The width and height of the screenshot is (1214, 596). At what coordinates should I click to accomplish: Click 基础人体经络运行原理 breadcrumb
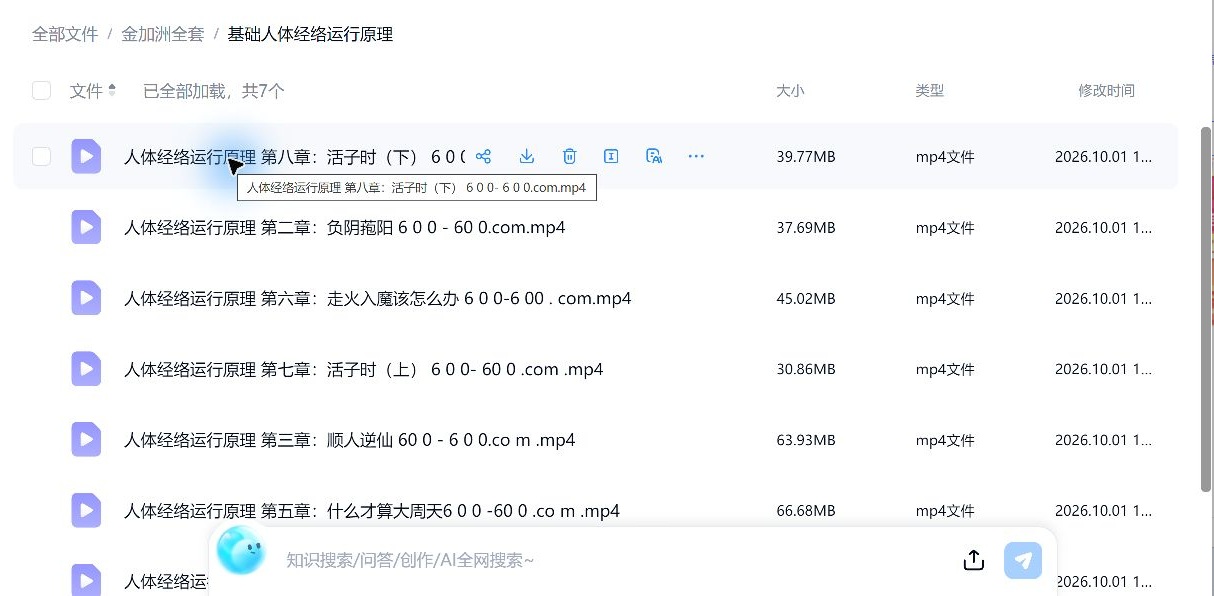click(310, 34)
